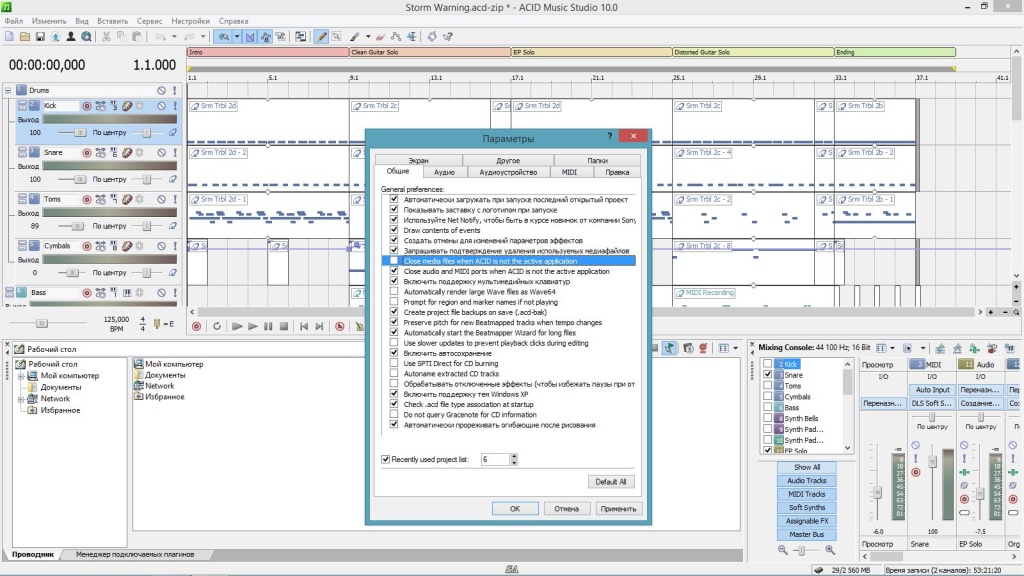Open the Экран tab in Параметры dialog

pyautogui.click(x=419, y=161)
